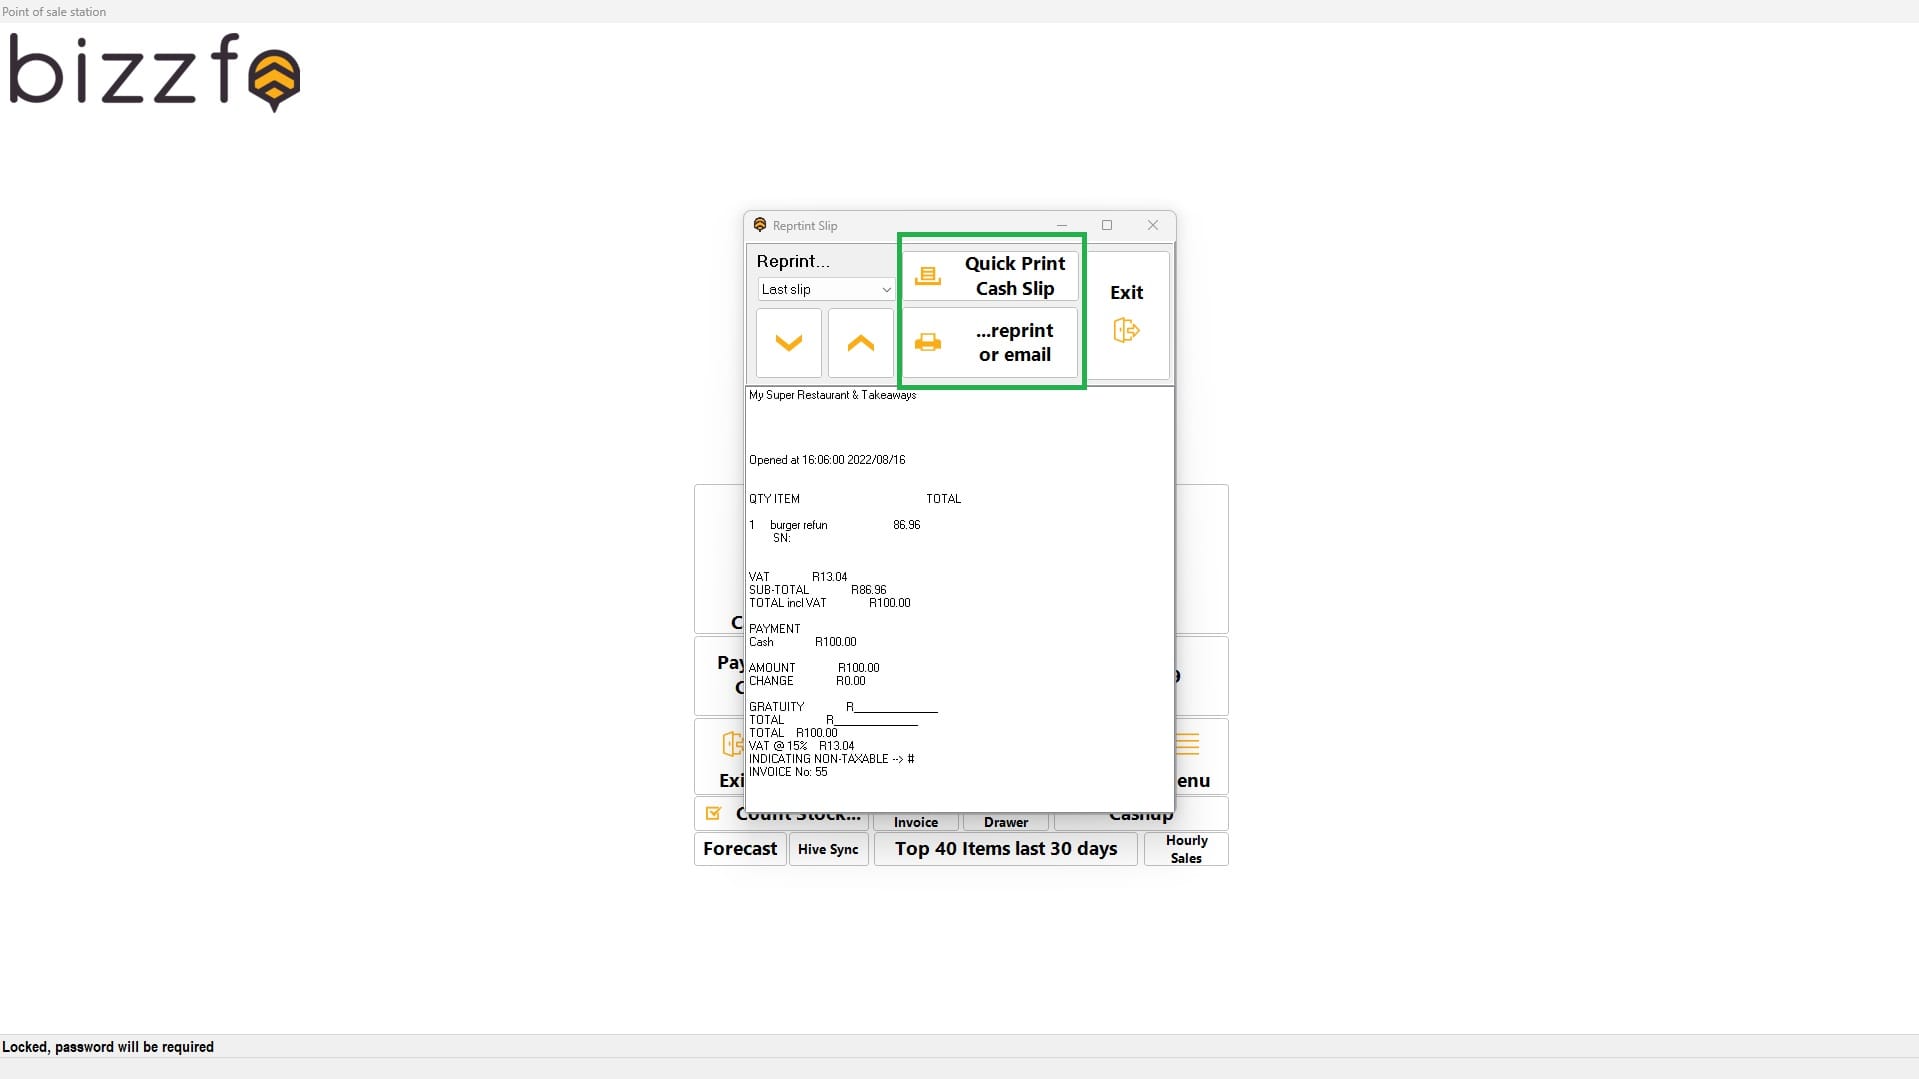Viewport: 1919px width, 1079px height.
Task: Select the Quick Print Cash Slip printer icon
Action: [928, 276]
